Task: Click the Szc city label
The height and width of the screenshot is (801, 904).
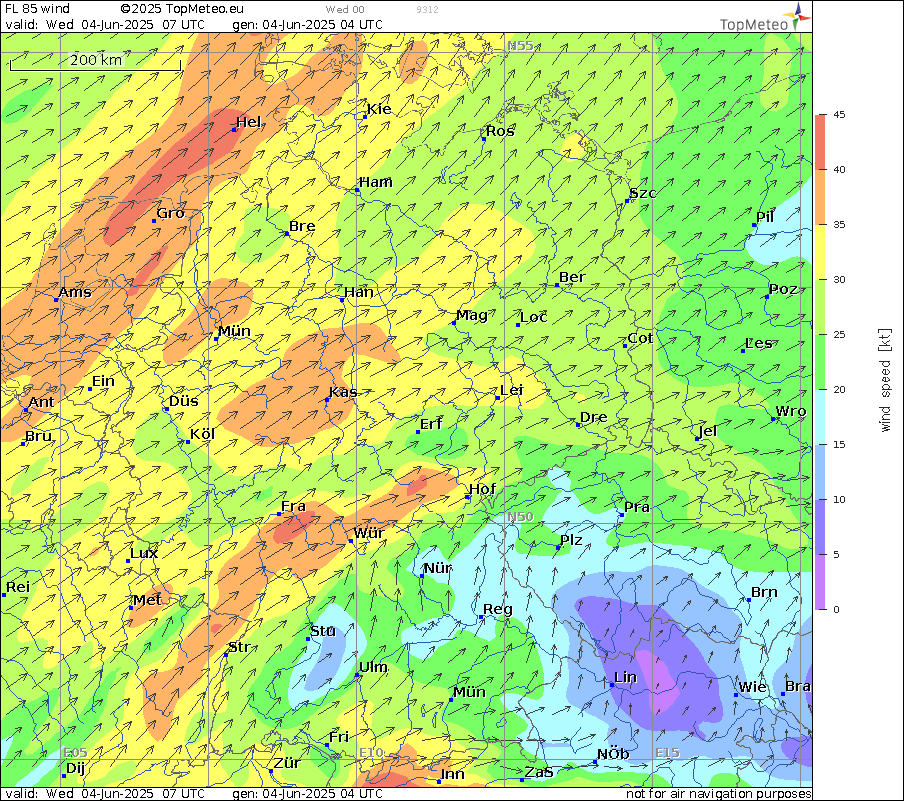Action: coord(643,193)
